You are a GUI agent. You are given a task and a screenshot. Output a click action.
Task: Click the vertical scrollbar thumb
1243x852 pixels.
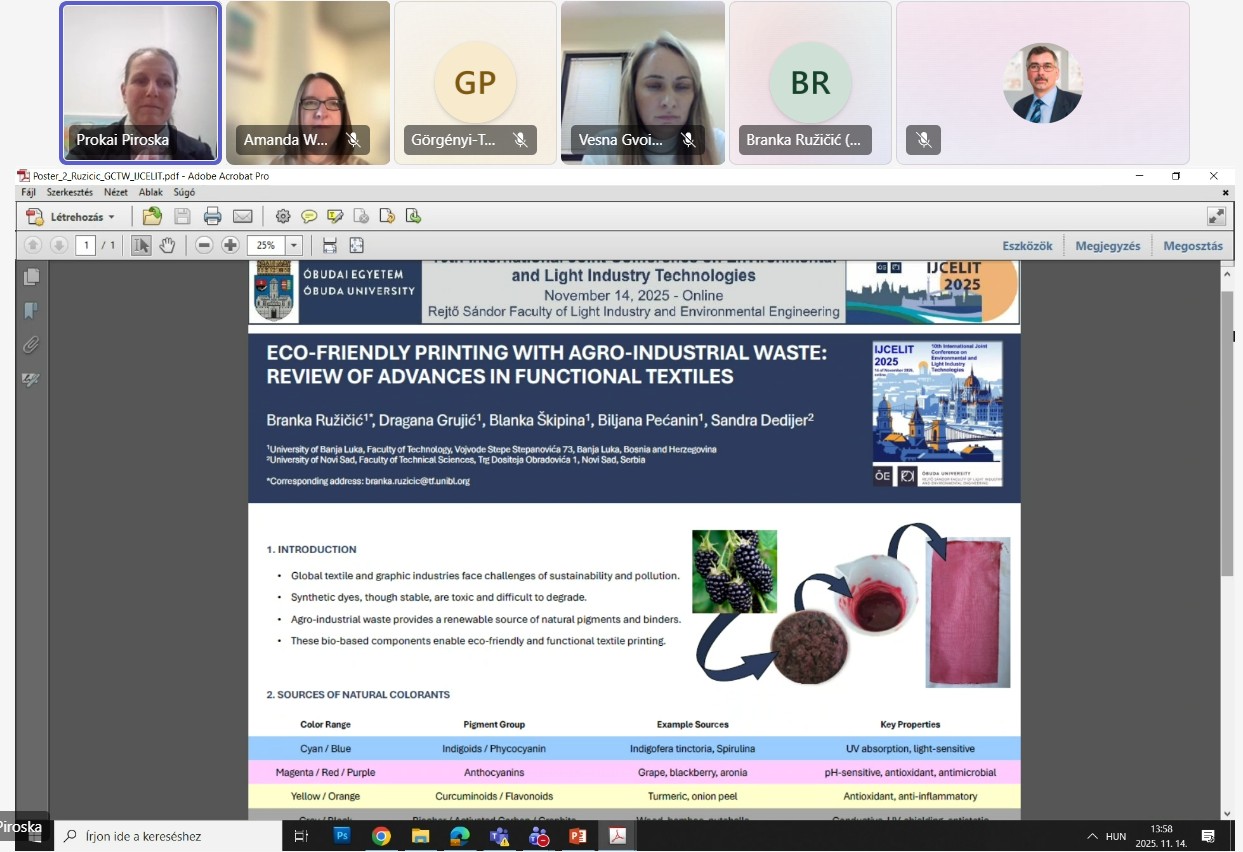pos(1227,430)
